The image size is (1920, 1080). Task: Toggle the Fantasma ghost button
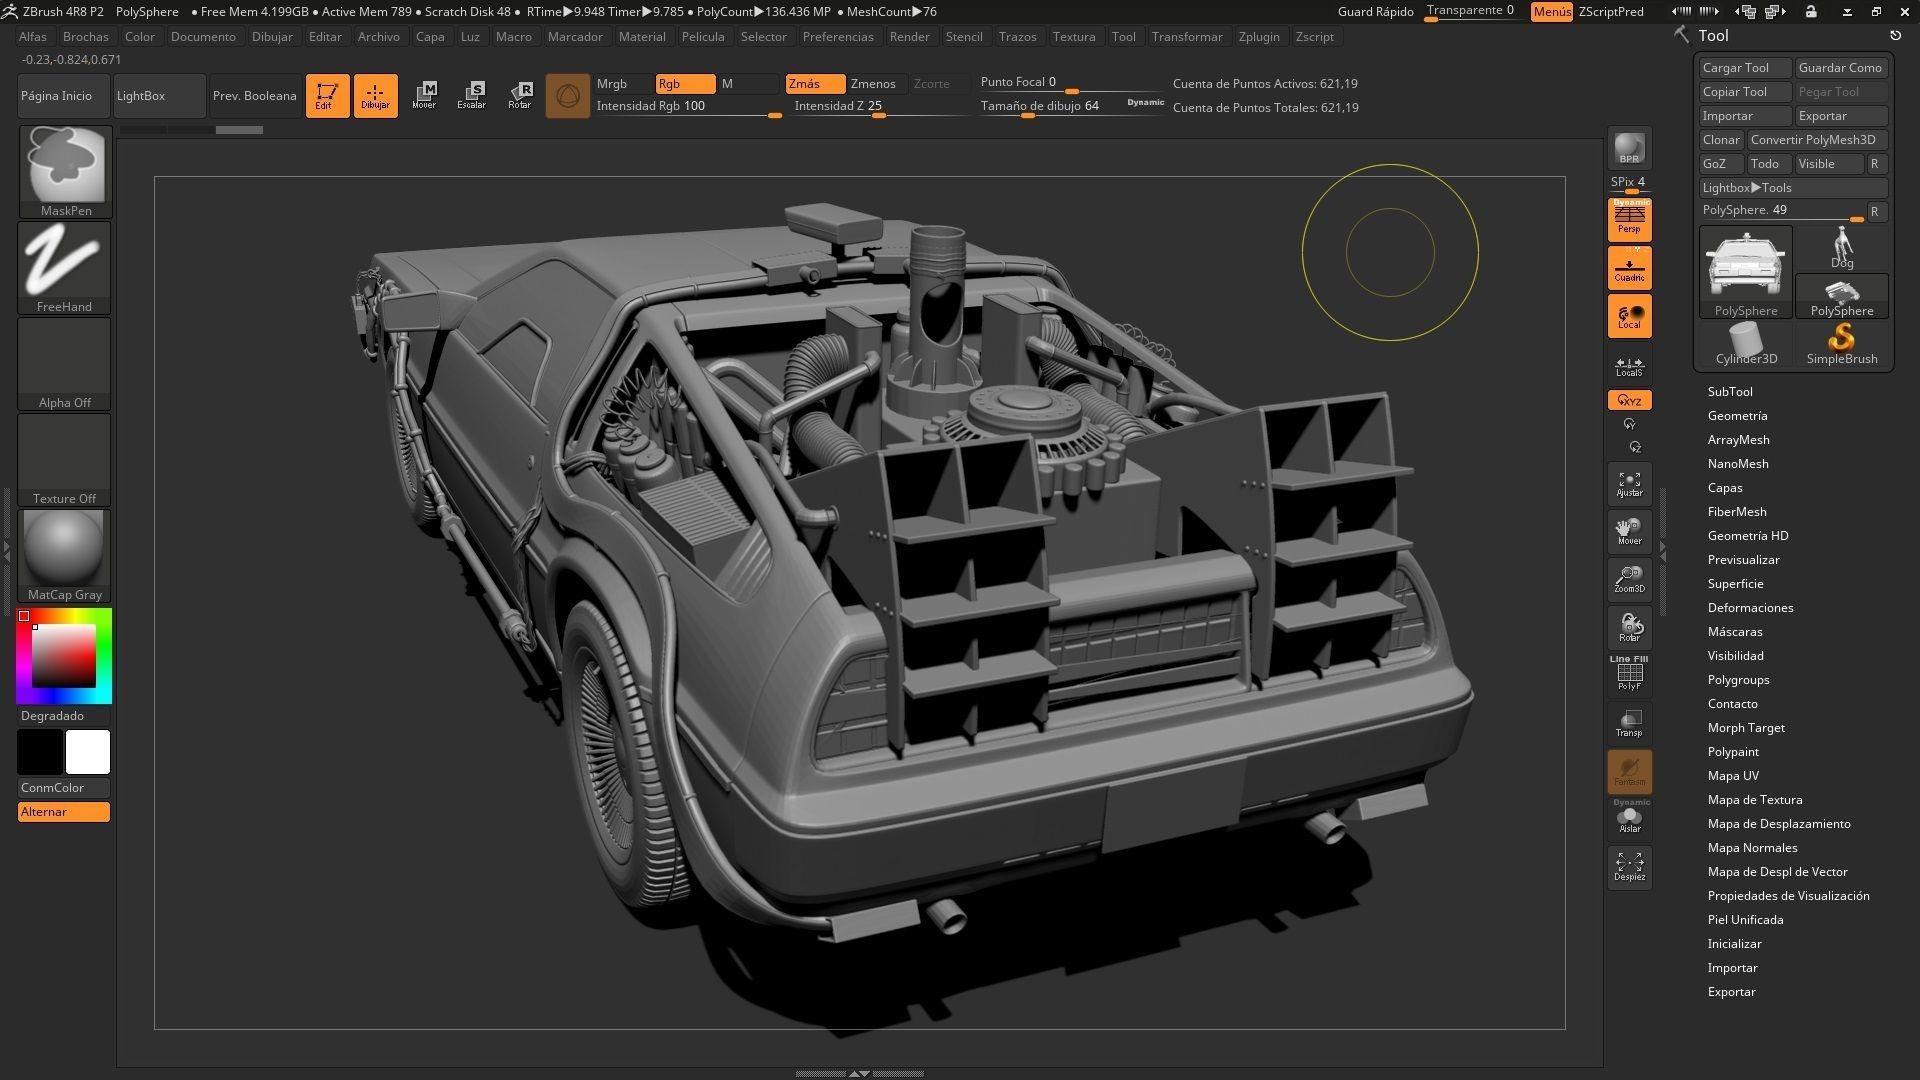[1630, 772]
